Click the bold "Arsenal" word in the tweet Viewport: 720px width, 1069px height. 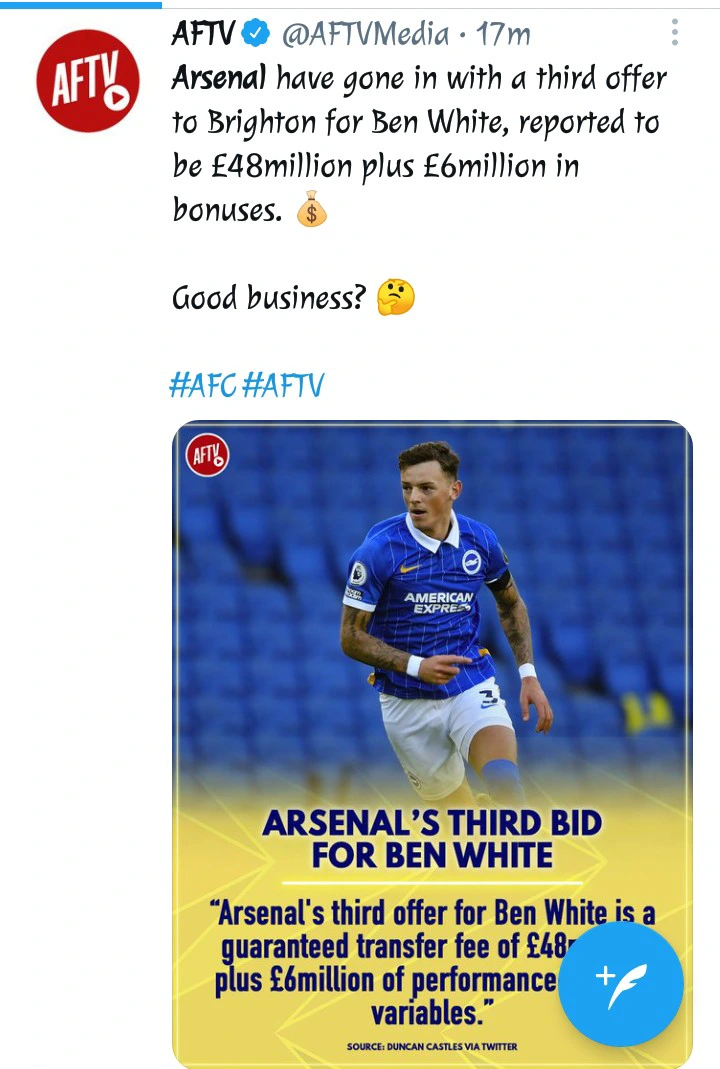click(x=219, y=78)
